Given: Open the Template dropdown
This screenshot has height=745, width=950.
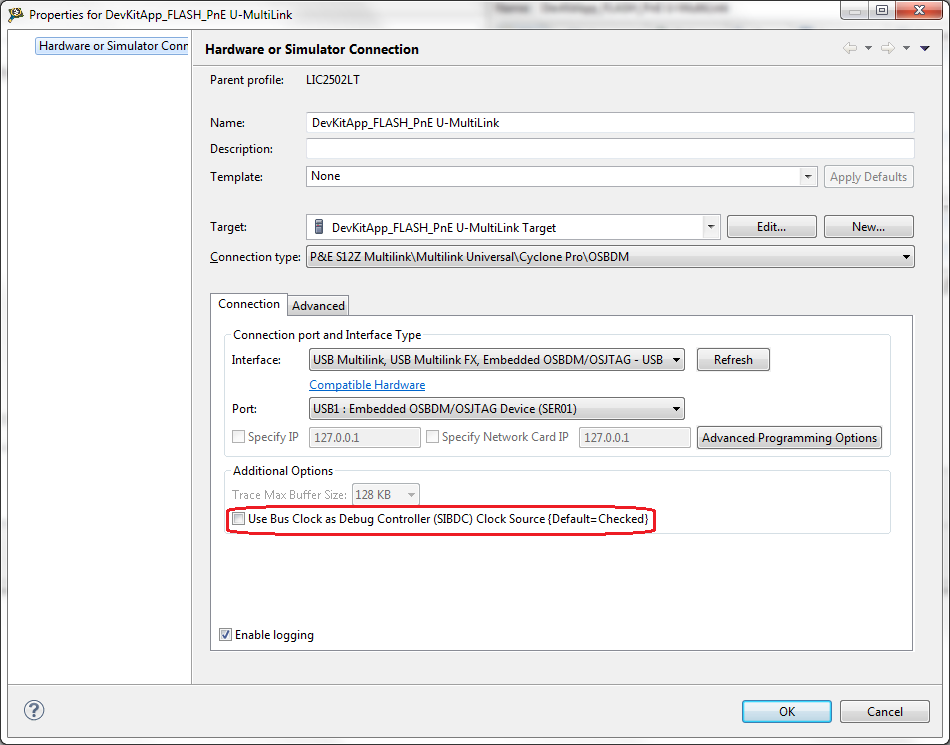Looking at the screenshot, I should click(x=808, y=176).
